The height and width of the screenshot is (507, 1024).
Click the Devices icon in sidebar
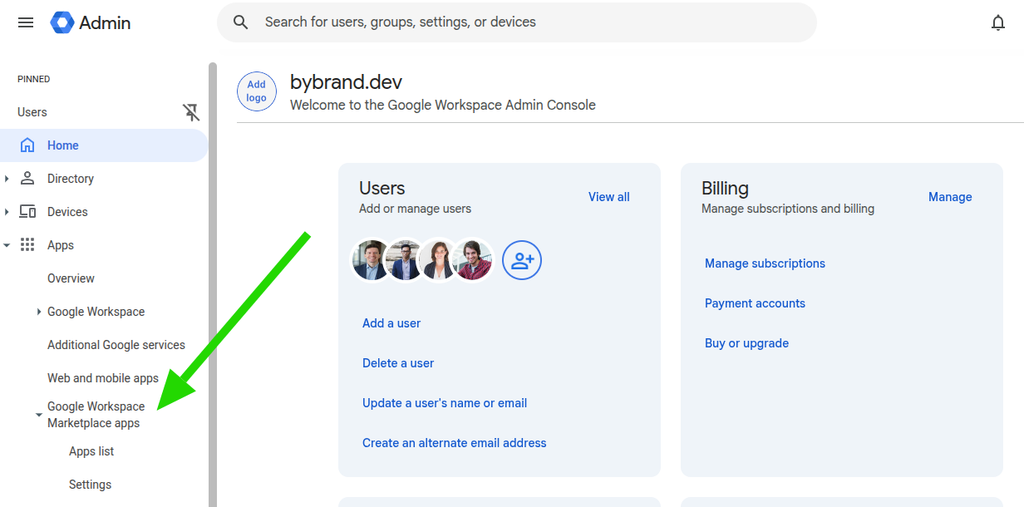click(x=27, y=212)
